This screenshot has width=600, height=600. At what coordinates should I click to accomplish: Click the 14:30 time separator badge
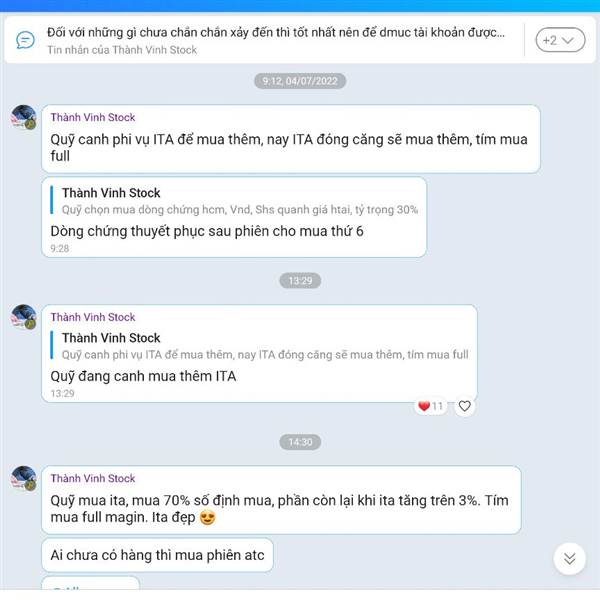coord(300,442)
